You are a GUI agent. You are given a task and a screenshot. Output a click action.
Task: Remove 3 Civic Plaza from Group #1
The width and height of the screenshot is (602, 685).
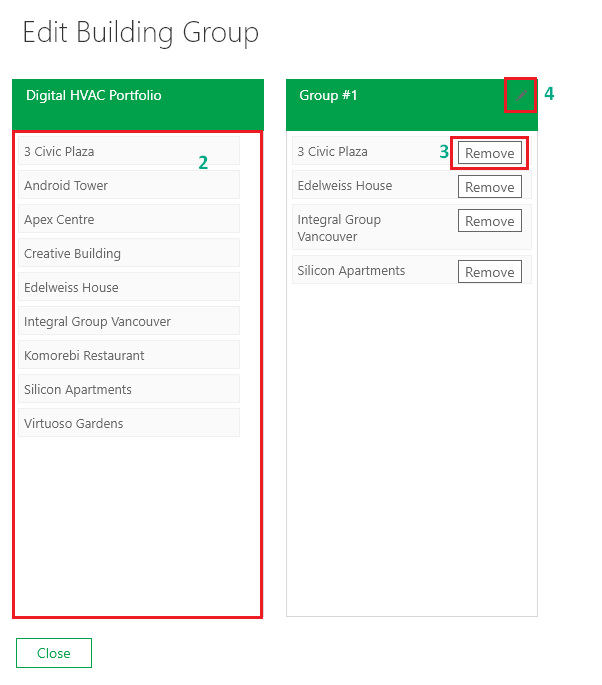(490, 153)
